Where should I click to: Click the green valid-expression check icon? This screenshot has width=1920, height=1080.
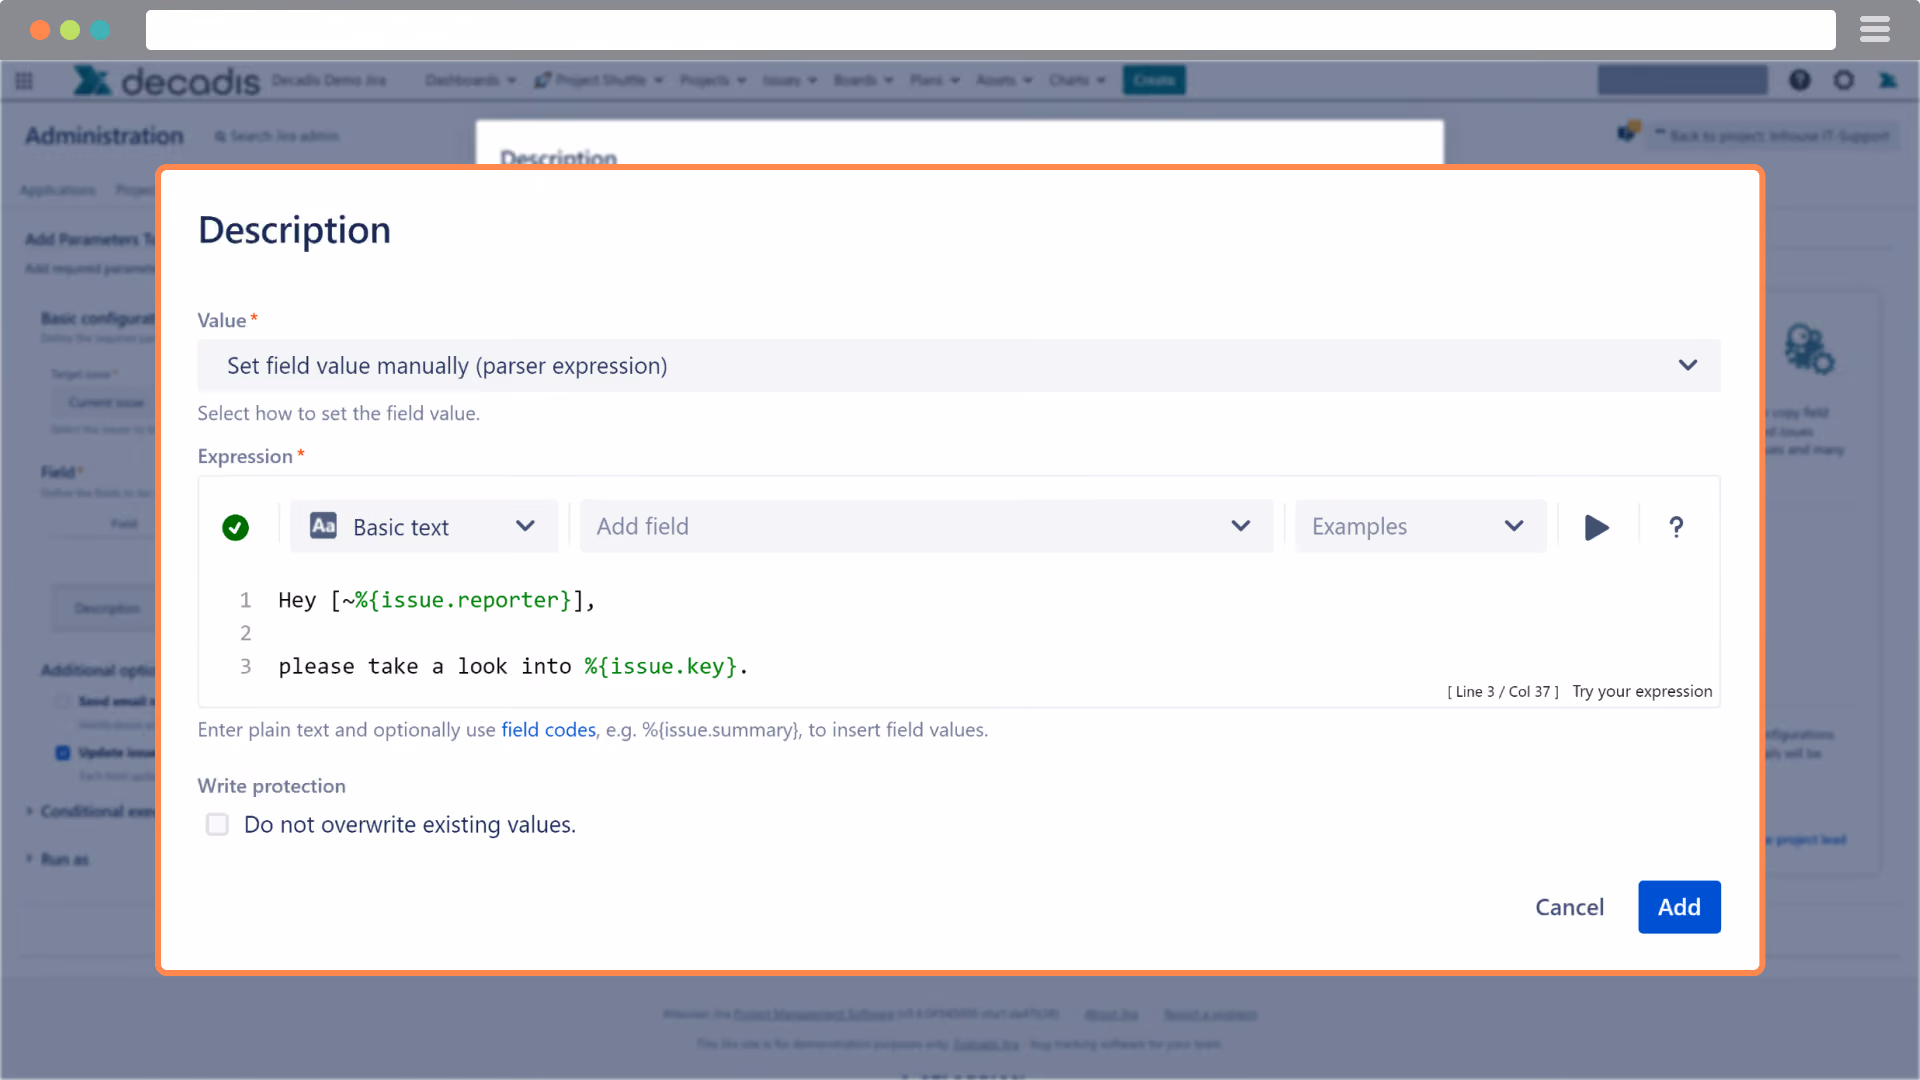pyautogui.click(x=235, y=527)
